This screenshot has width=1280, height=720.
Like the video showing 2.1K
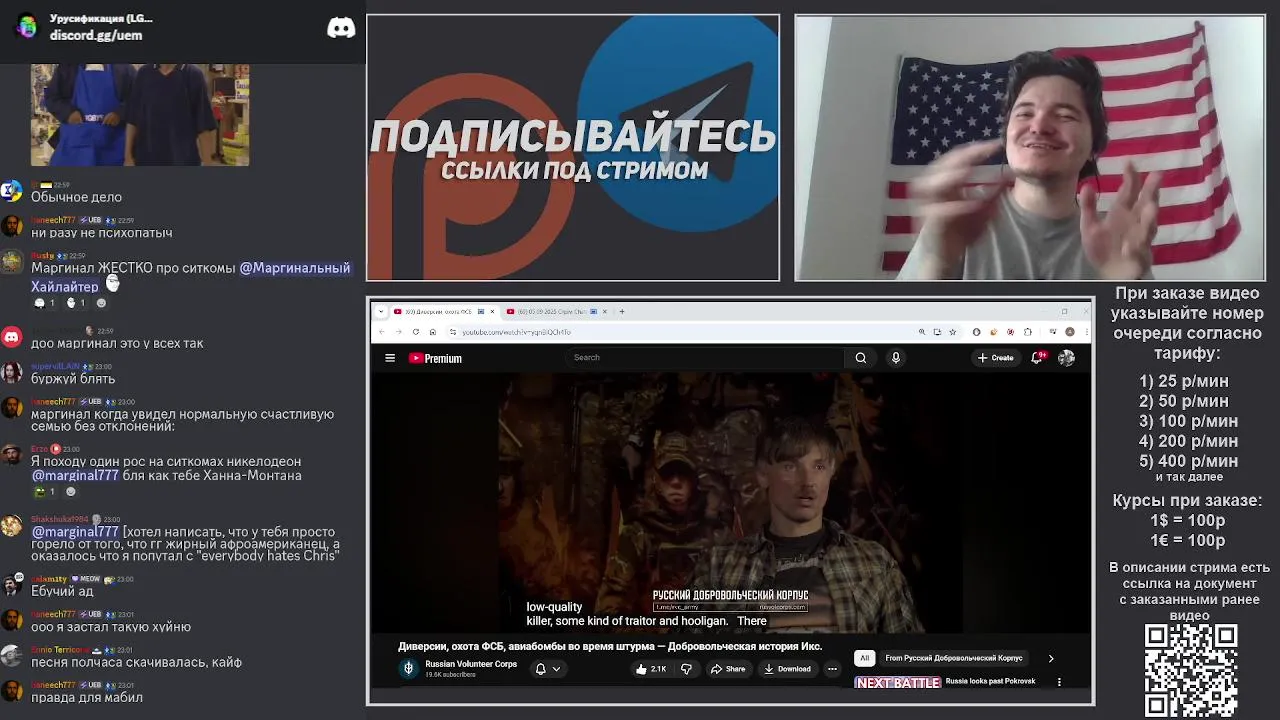tap(651, 669)
